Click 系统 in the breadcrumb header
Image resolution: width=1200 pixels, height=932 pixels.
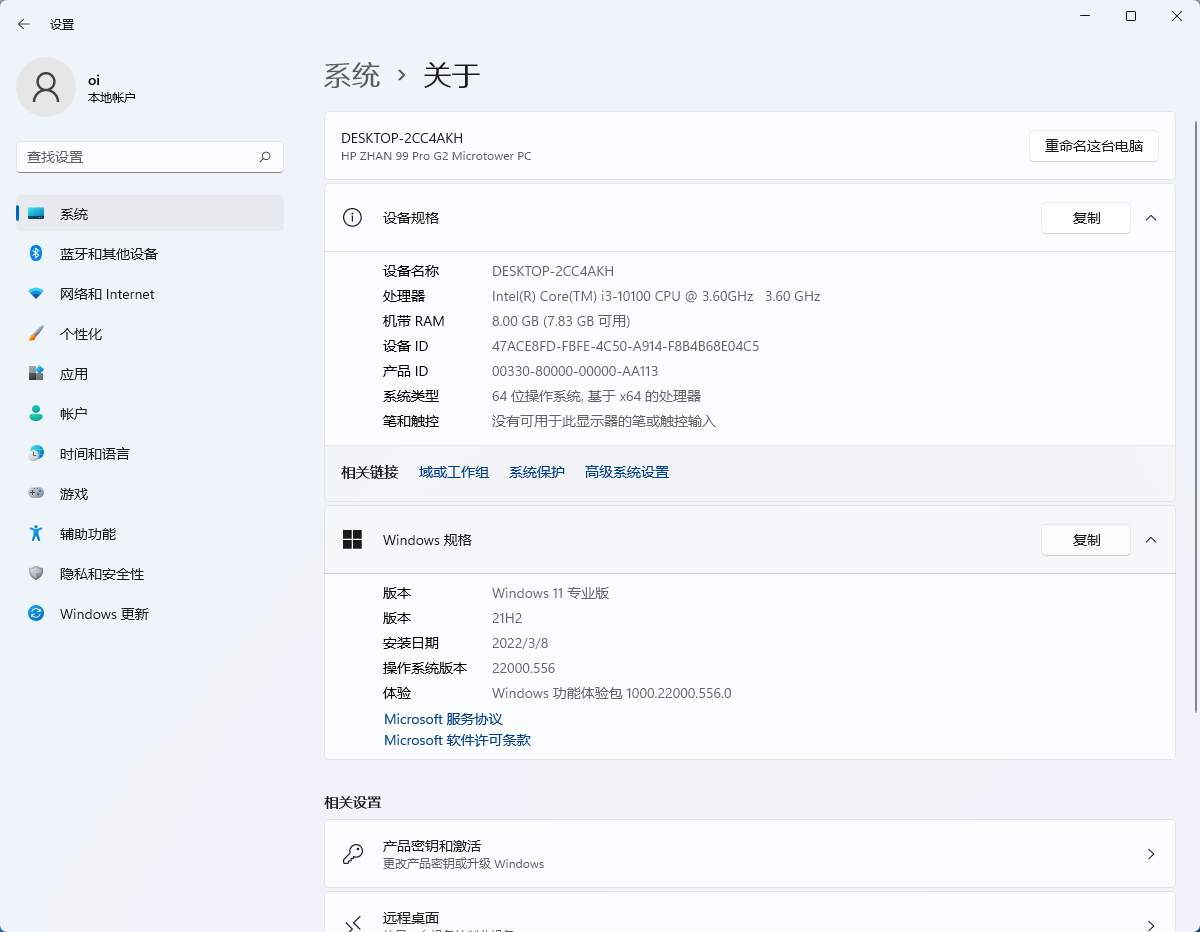click(x=352, y=75)
